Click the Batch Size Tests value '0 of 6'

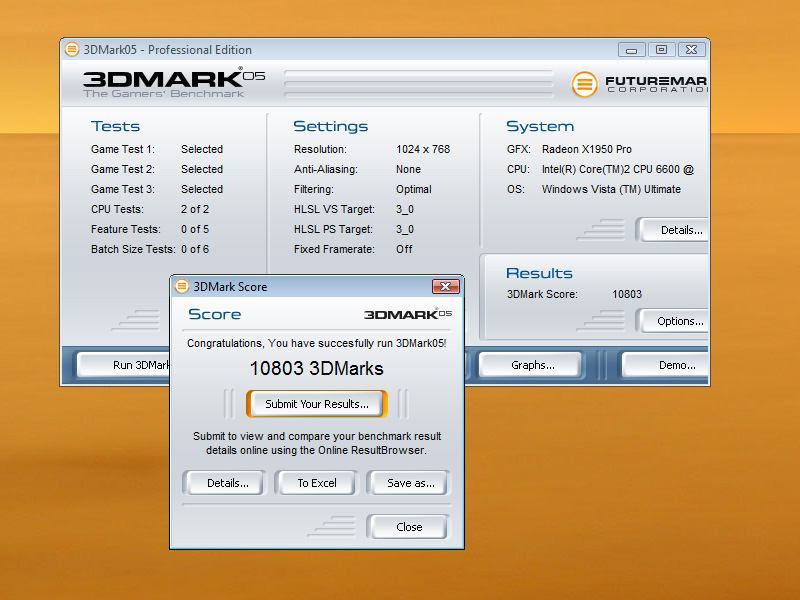[x=195, y=249]
